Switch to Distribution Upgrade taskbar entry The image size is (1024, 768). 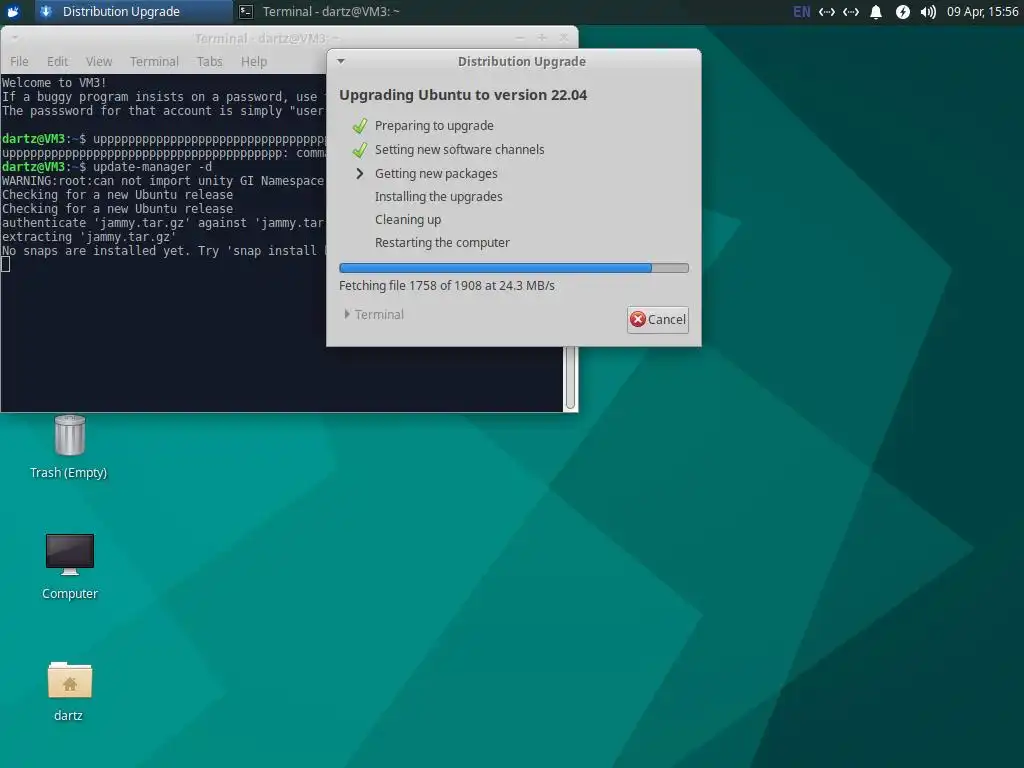tap(132, 11)
